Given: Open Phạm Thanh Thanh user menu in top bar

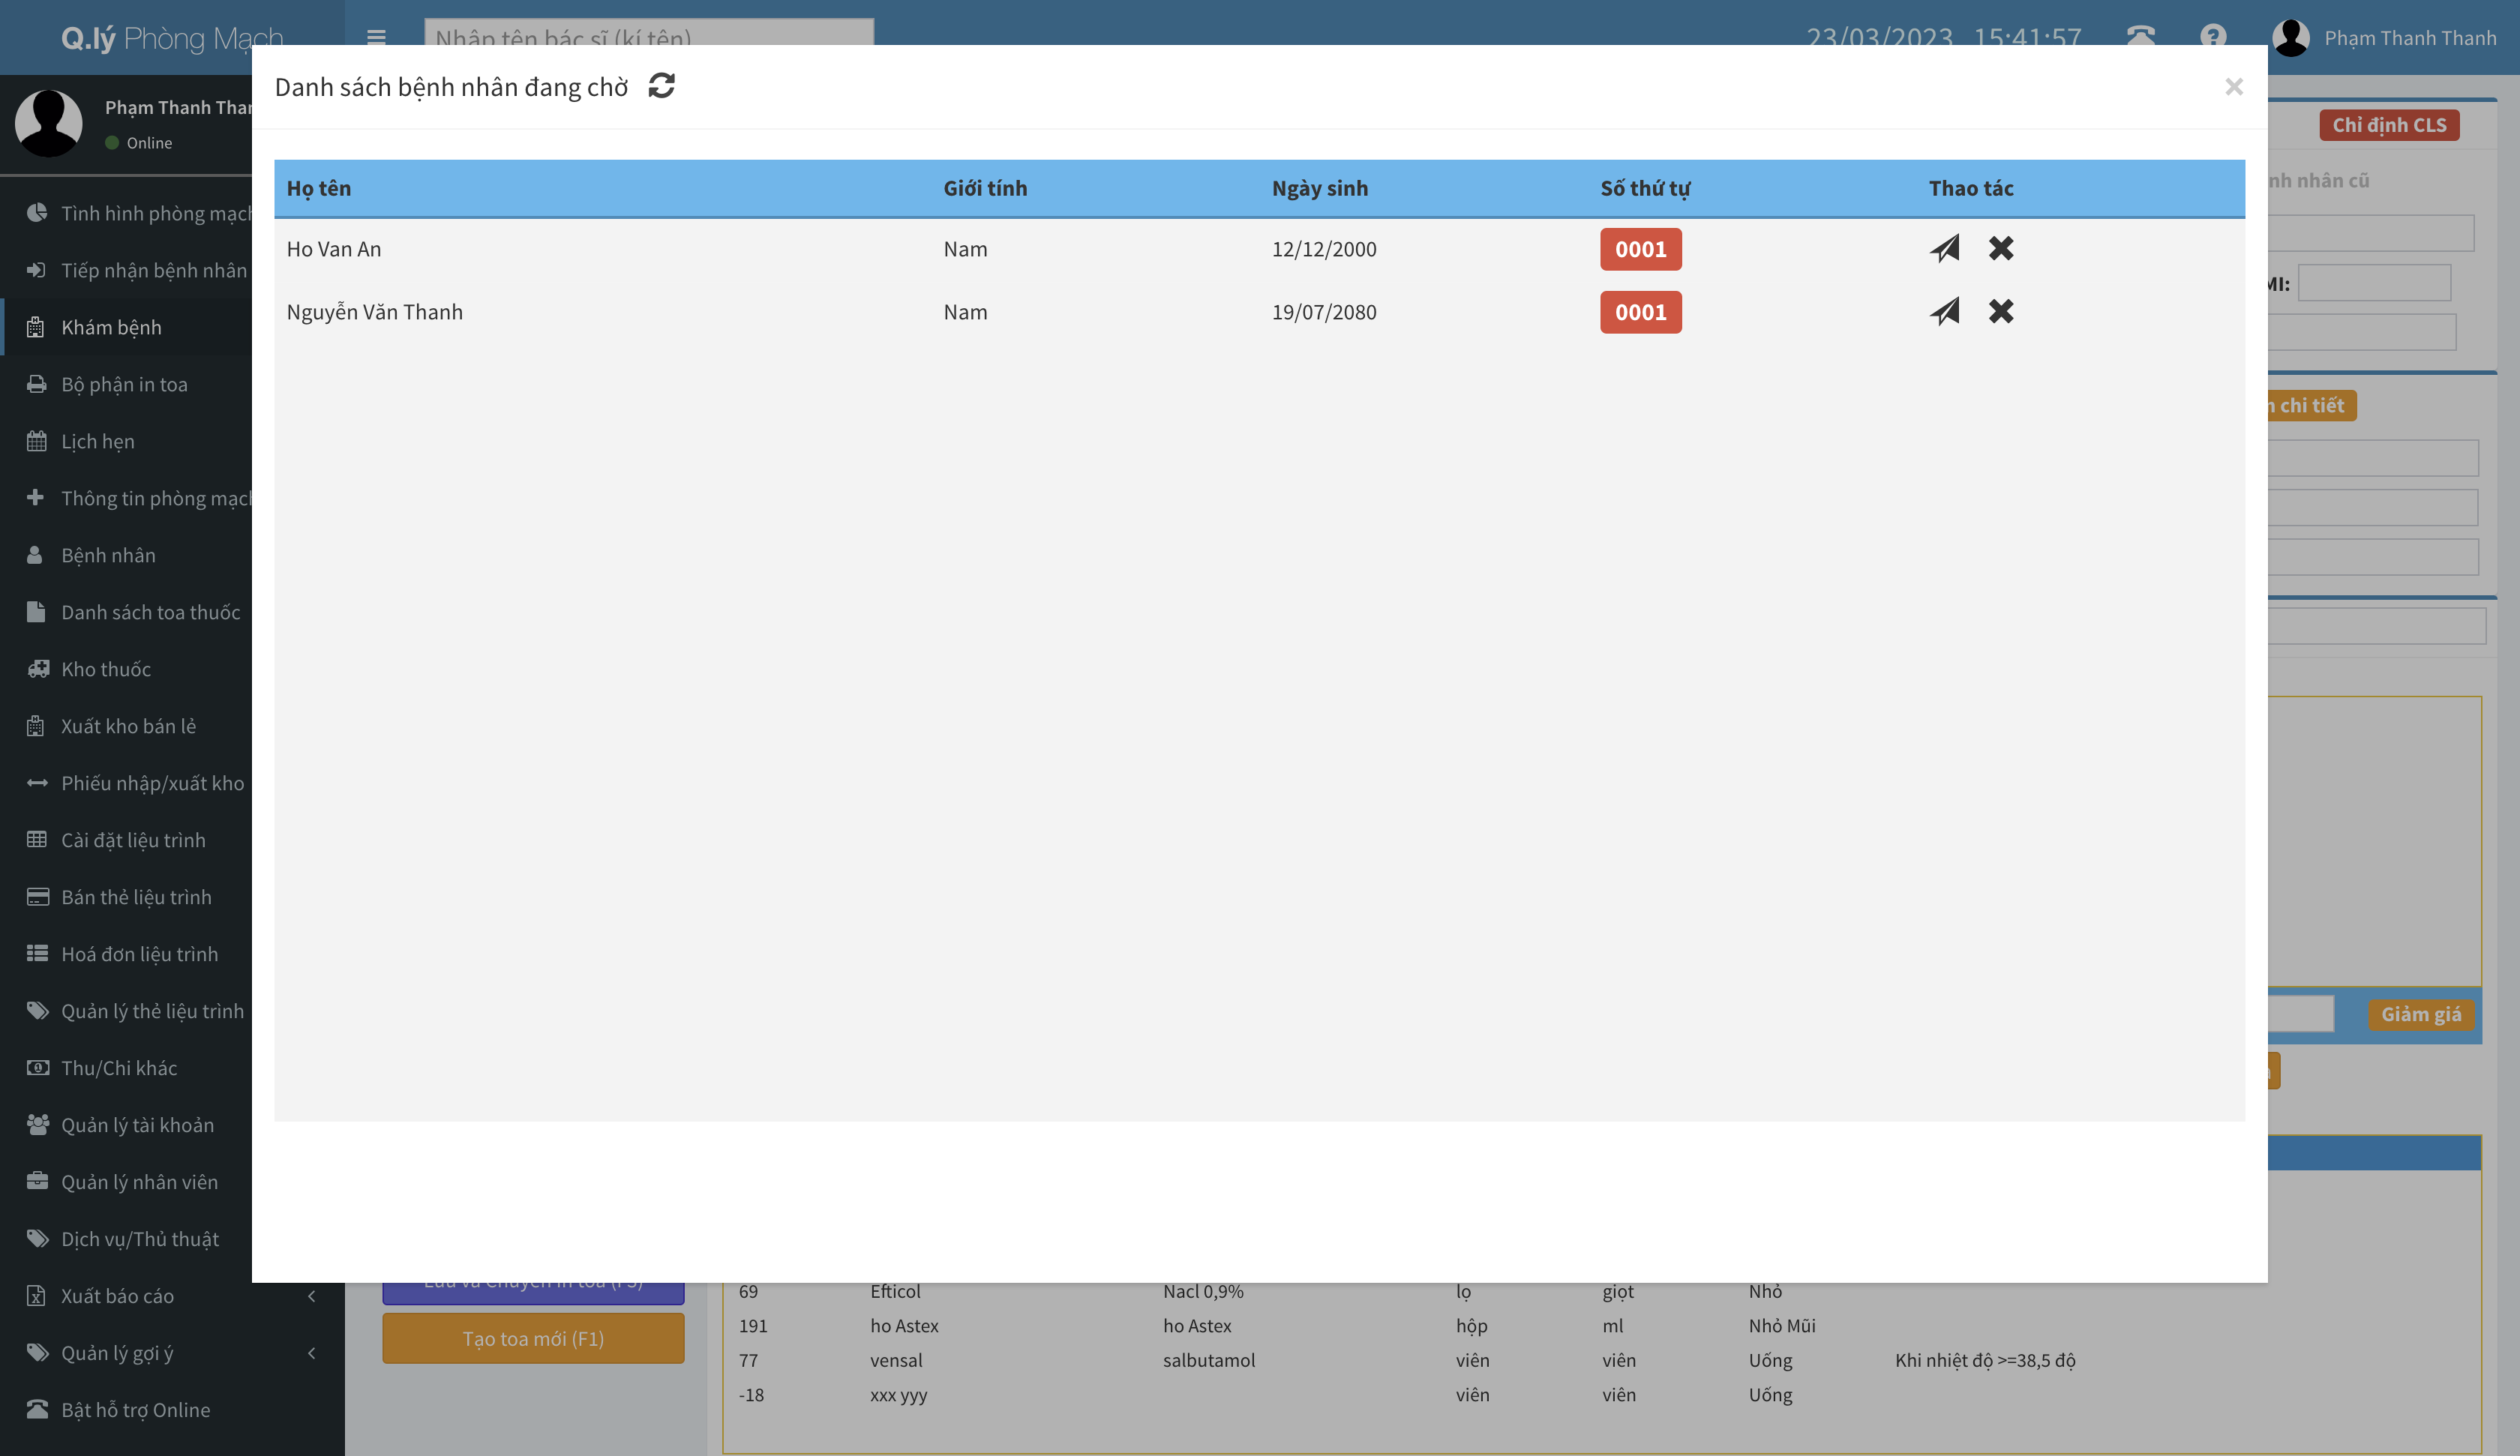Looking at the screenshot, I should click(x=2384, y=38).
